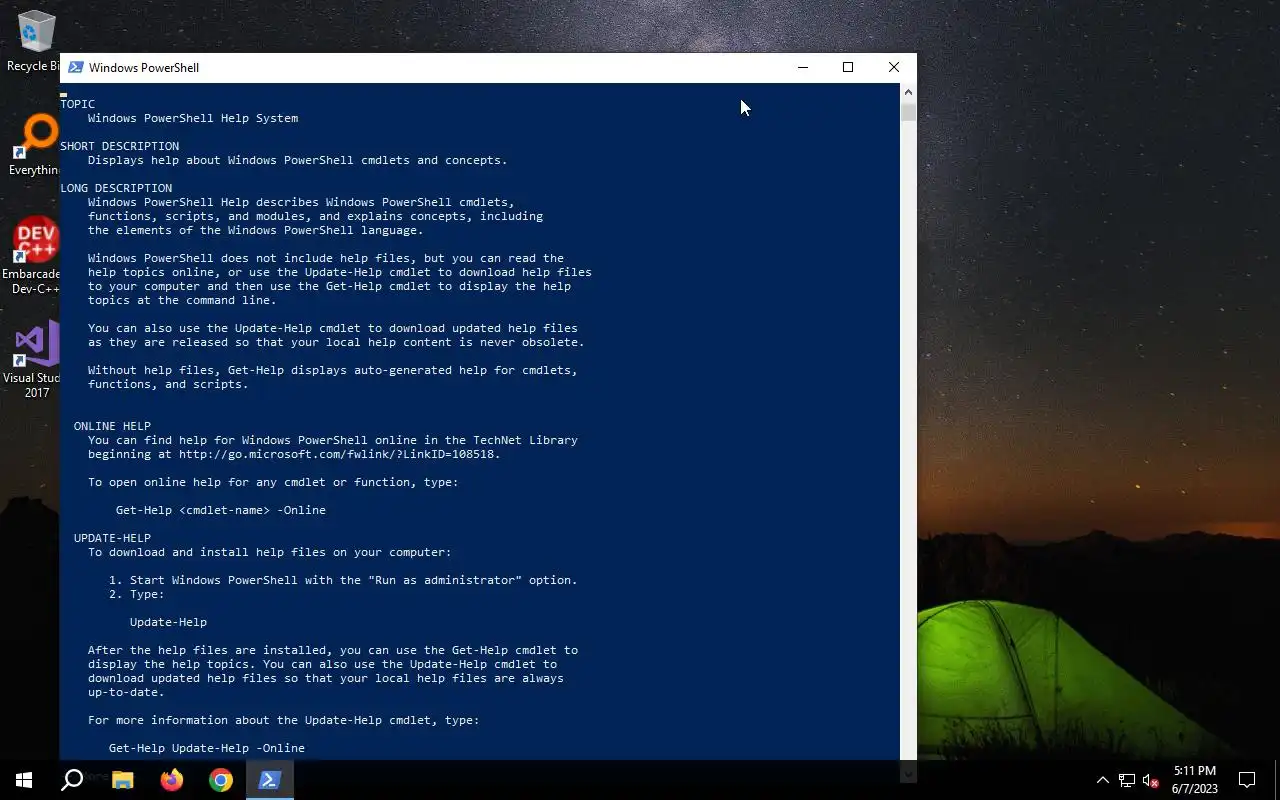
Task: Click 'Get-Help Update-Help -Online' line
Action: 207,748
